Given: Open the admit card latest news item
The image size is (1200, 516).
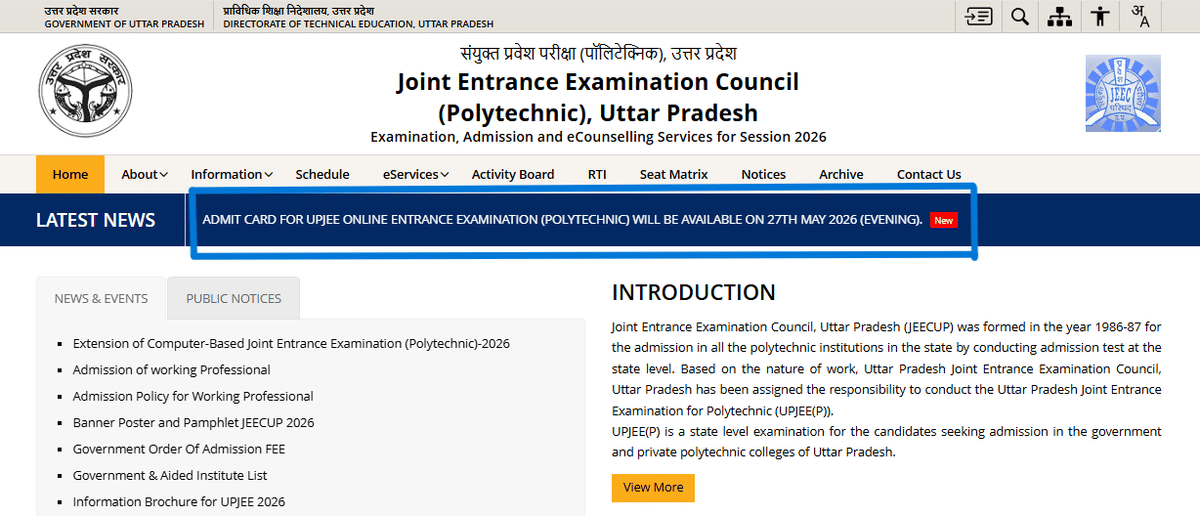Looking at the screenshot, I should [562, 219].
